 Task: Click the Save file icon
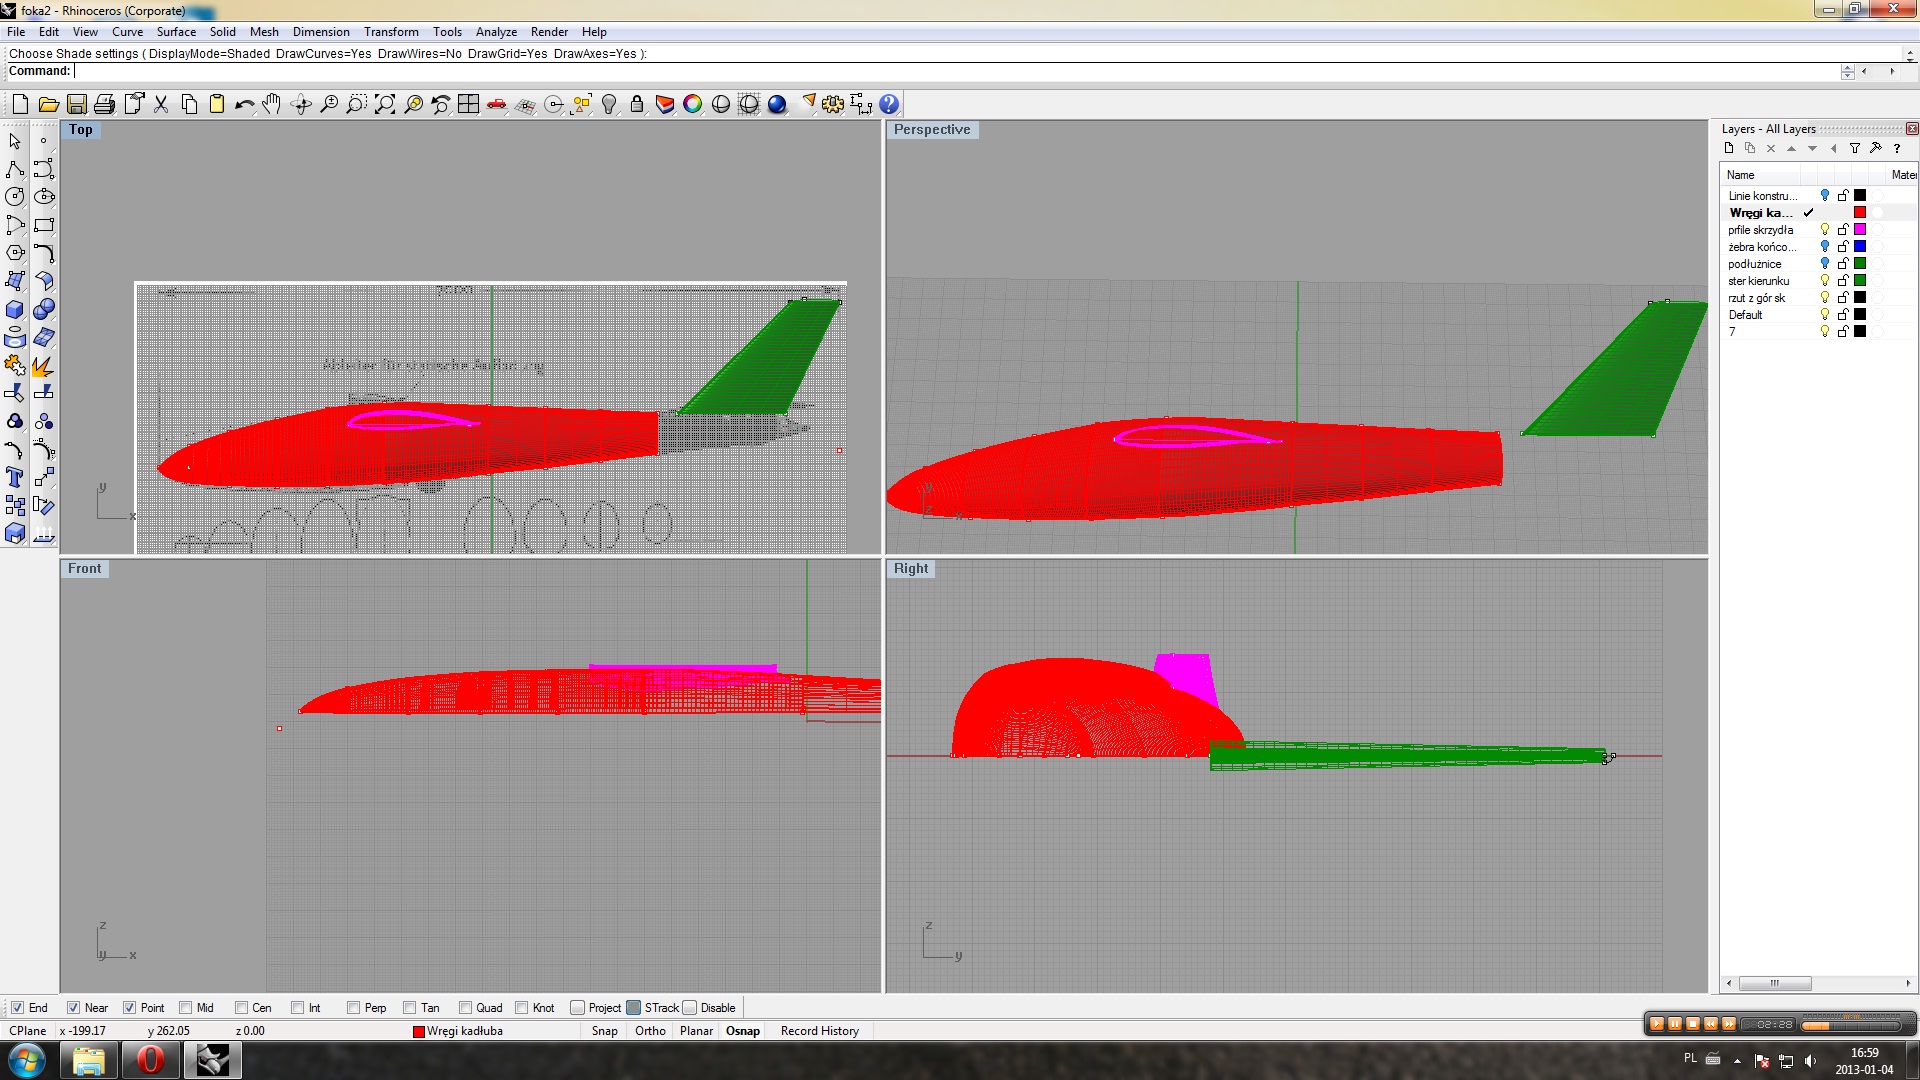pyautogui.click(x=76, y=104)
